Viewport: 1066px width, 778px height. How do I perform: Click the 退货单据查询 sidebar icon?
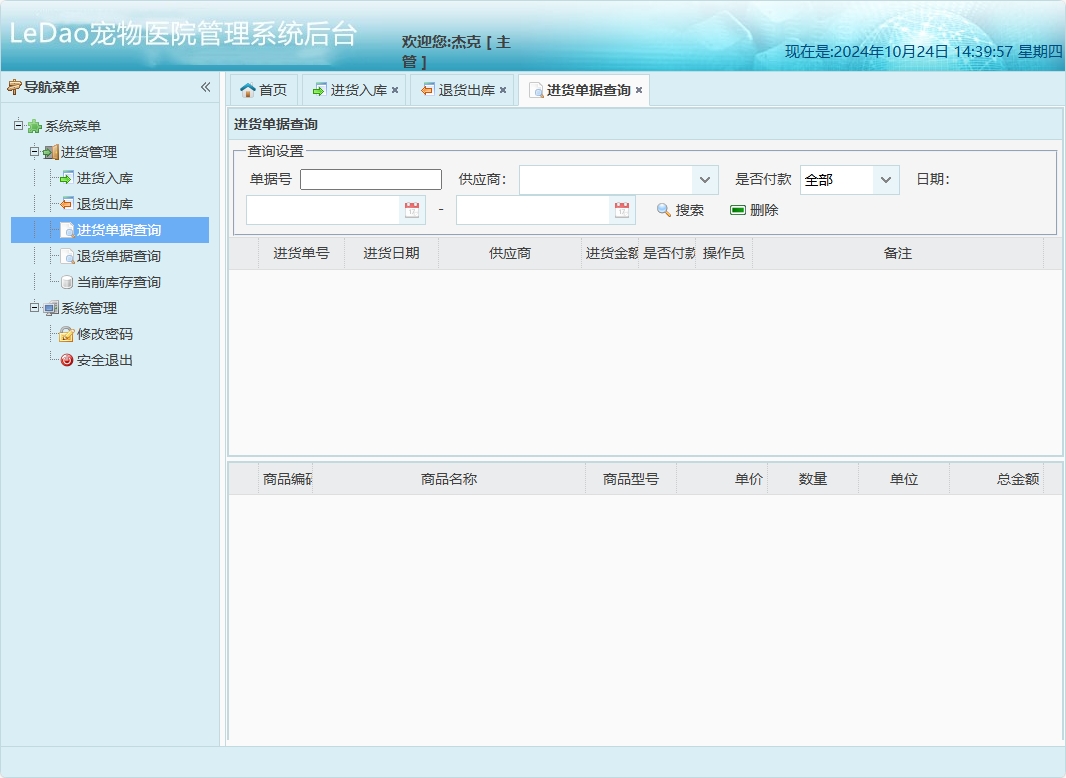[68, 255]
